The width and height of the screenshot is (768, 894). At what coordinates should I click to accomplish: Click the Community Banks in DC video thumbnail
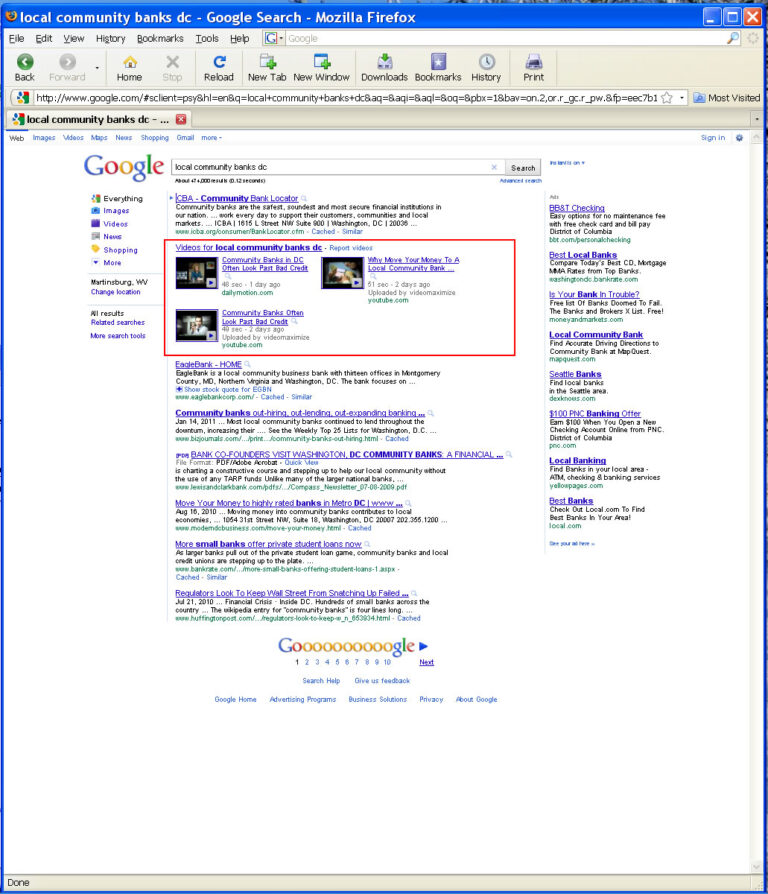[x=196, y=273]
